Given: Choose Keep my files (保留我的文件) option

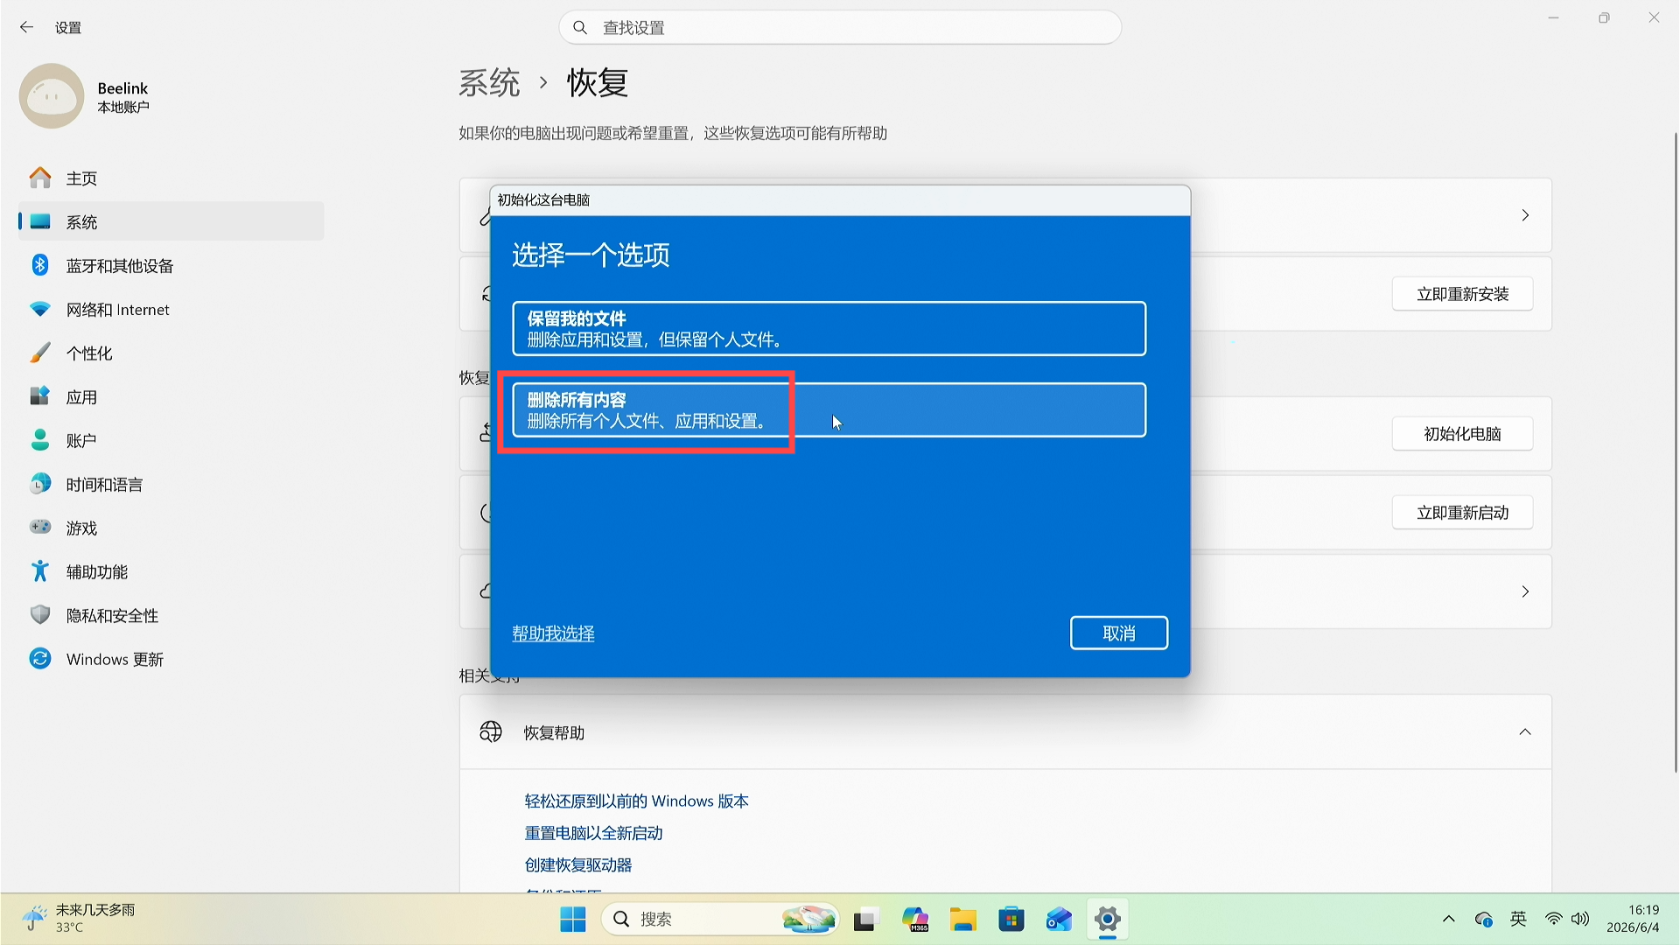Looking at the screenshot, I should pos(829,329).
